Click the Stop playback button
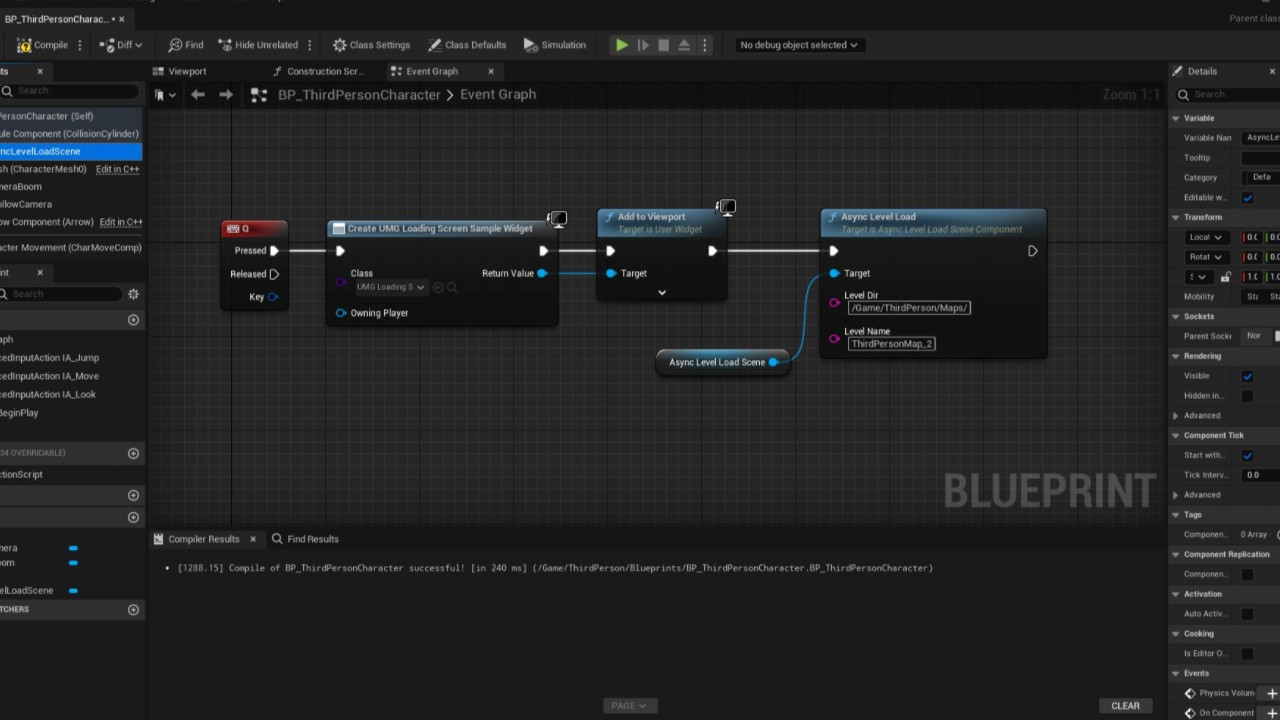This screenshot has width=1280, height=720. (663, 45)
